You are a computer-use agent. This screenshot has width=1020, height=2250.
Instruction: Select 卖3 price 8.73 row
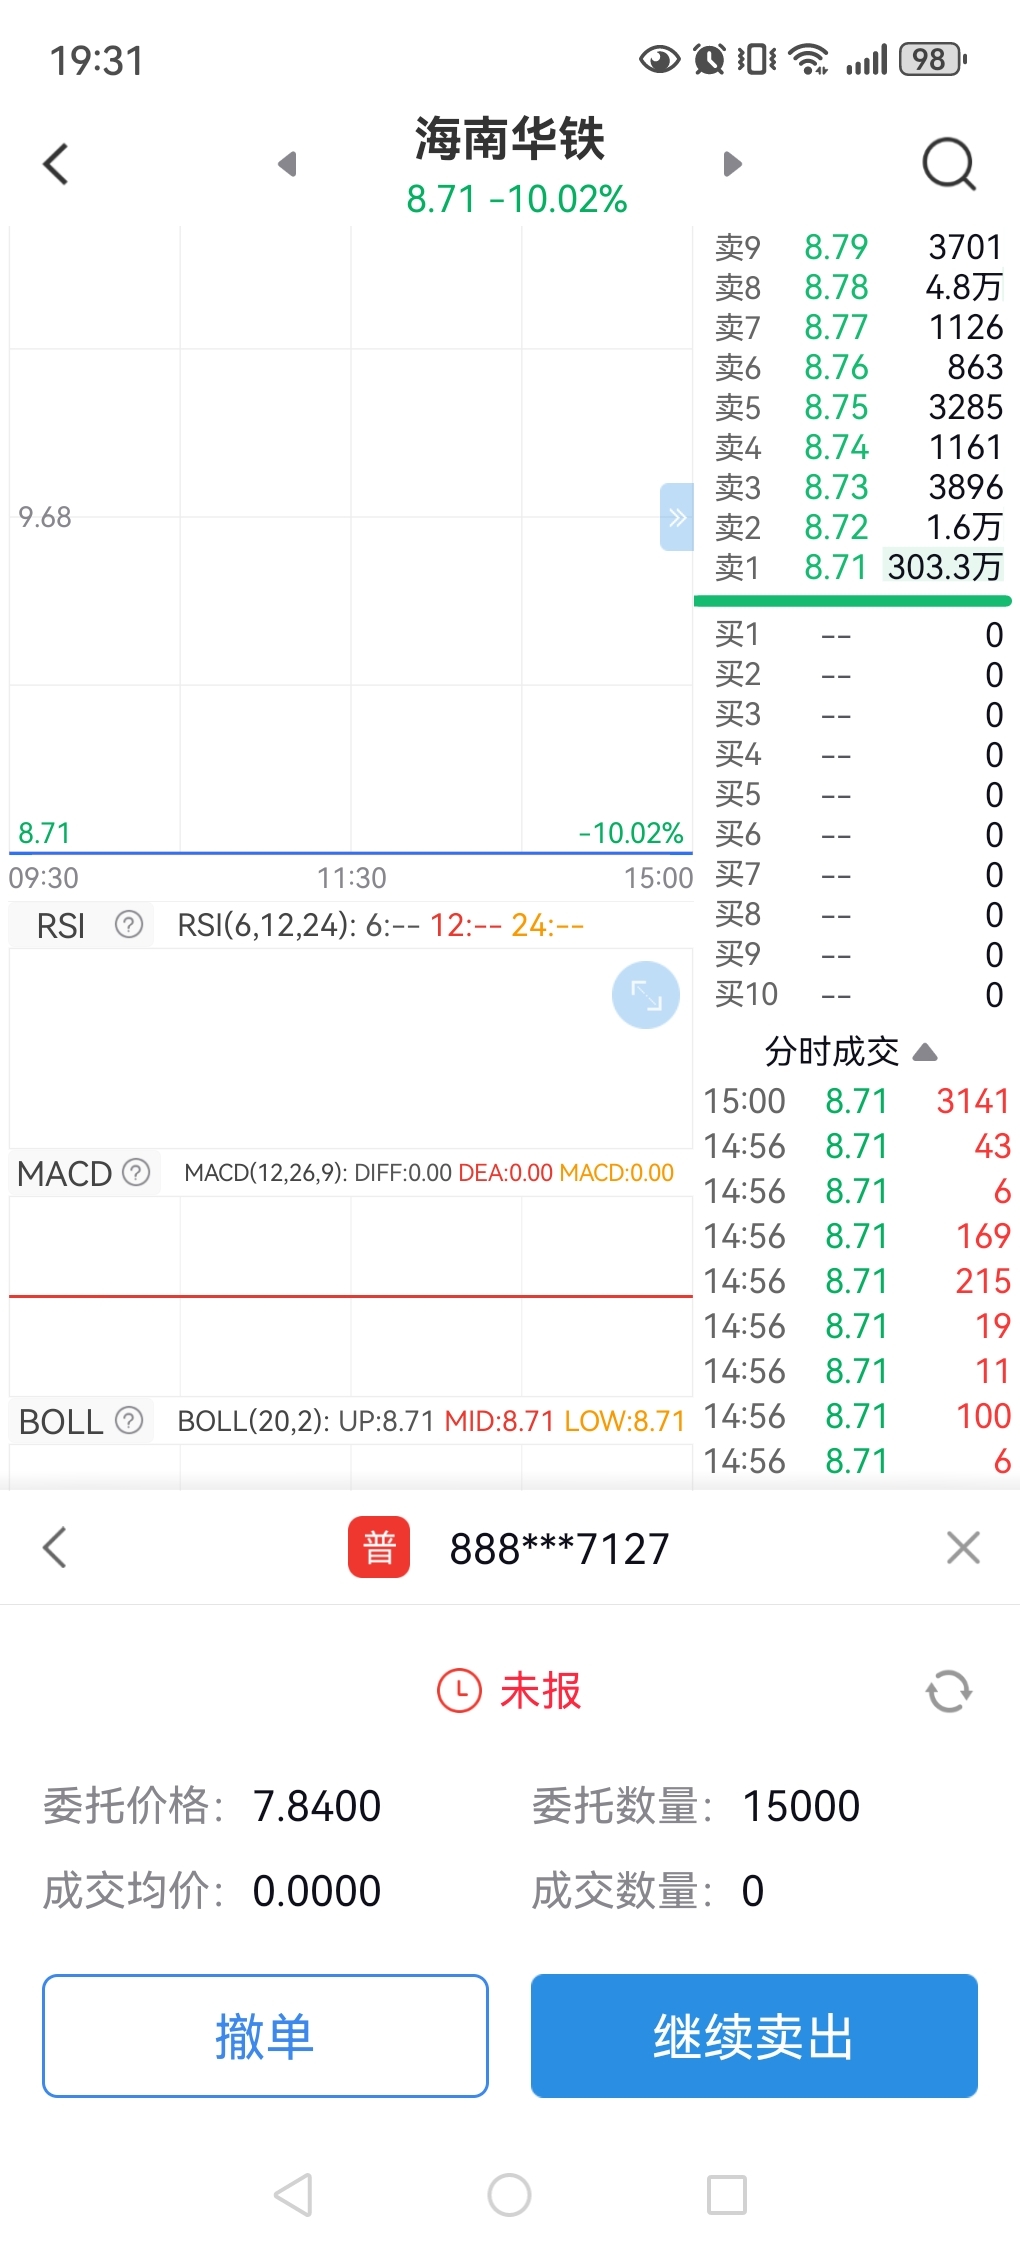click(x=857, y=487)
